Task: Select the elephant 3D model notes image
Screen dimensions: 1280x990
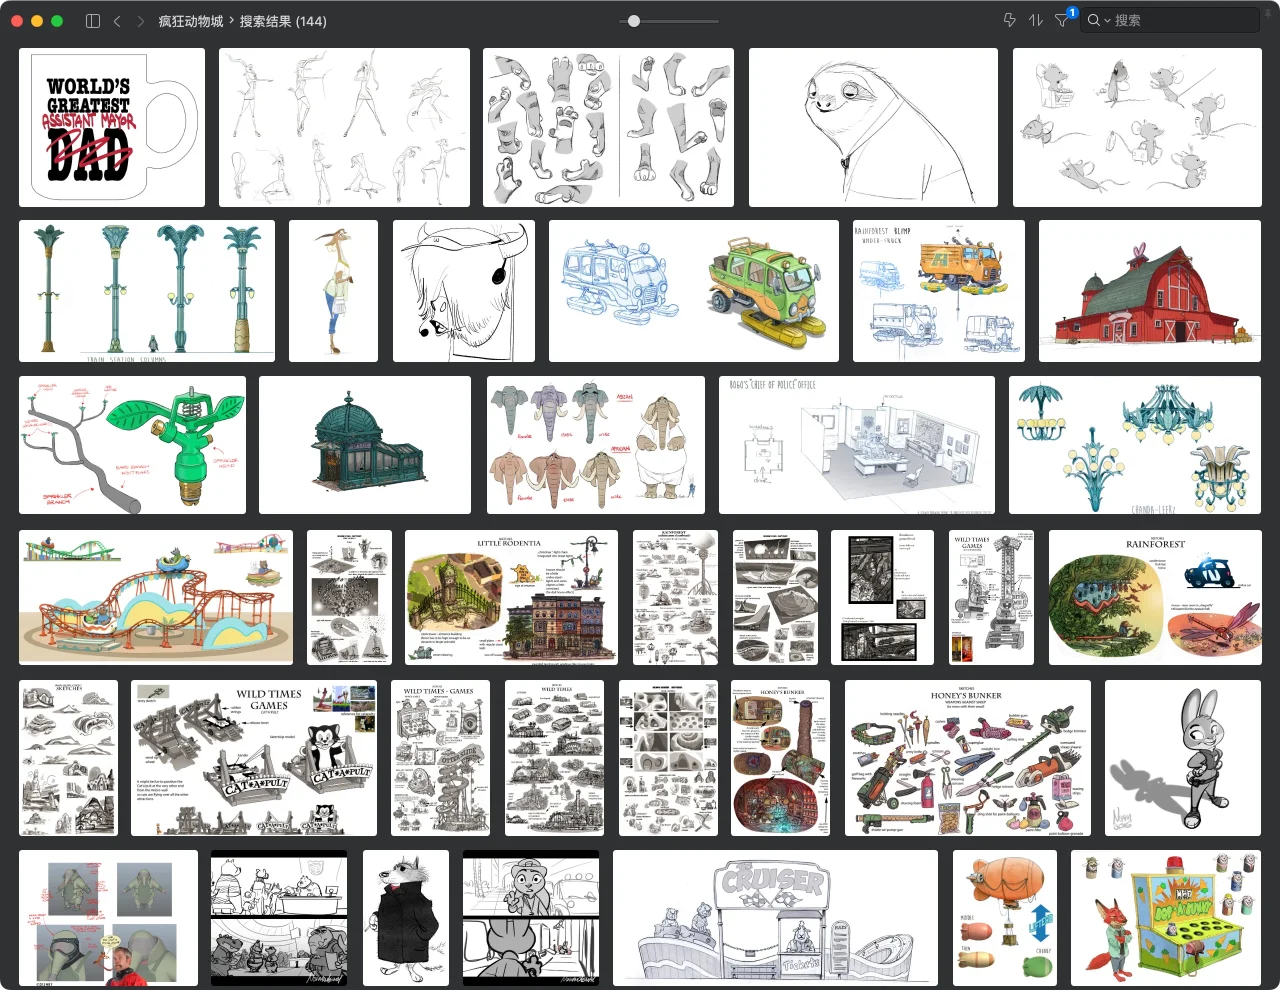Action: pos(108,918)
